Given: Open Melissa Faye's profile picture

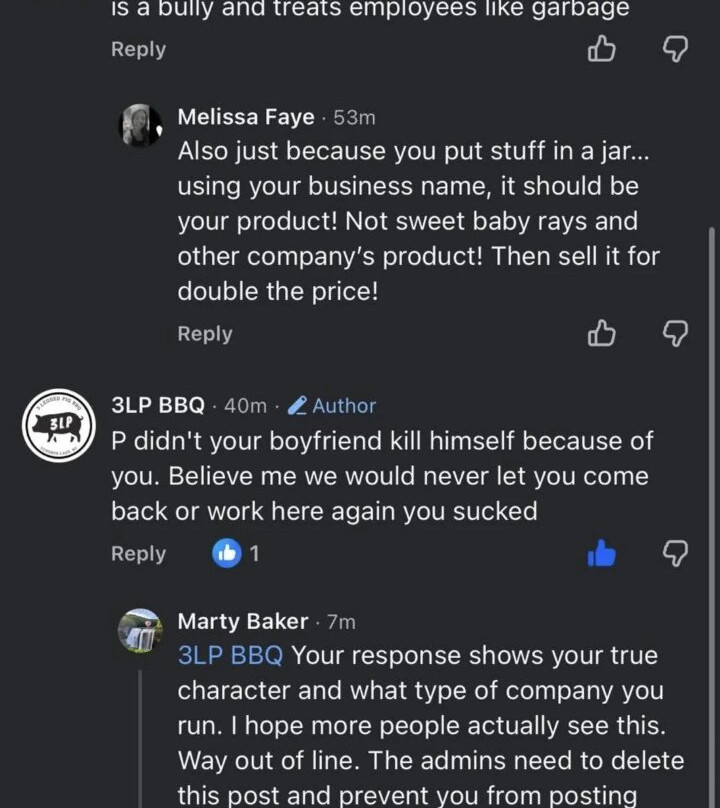Looking at the screenshot, I should 141,126.
